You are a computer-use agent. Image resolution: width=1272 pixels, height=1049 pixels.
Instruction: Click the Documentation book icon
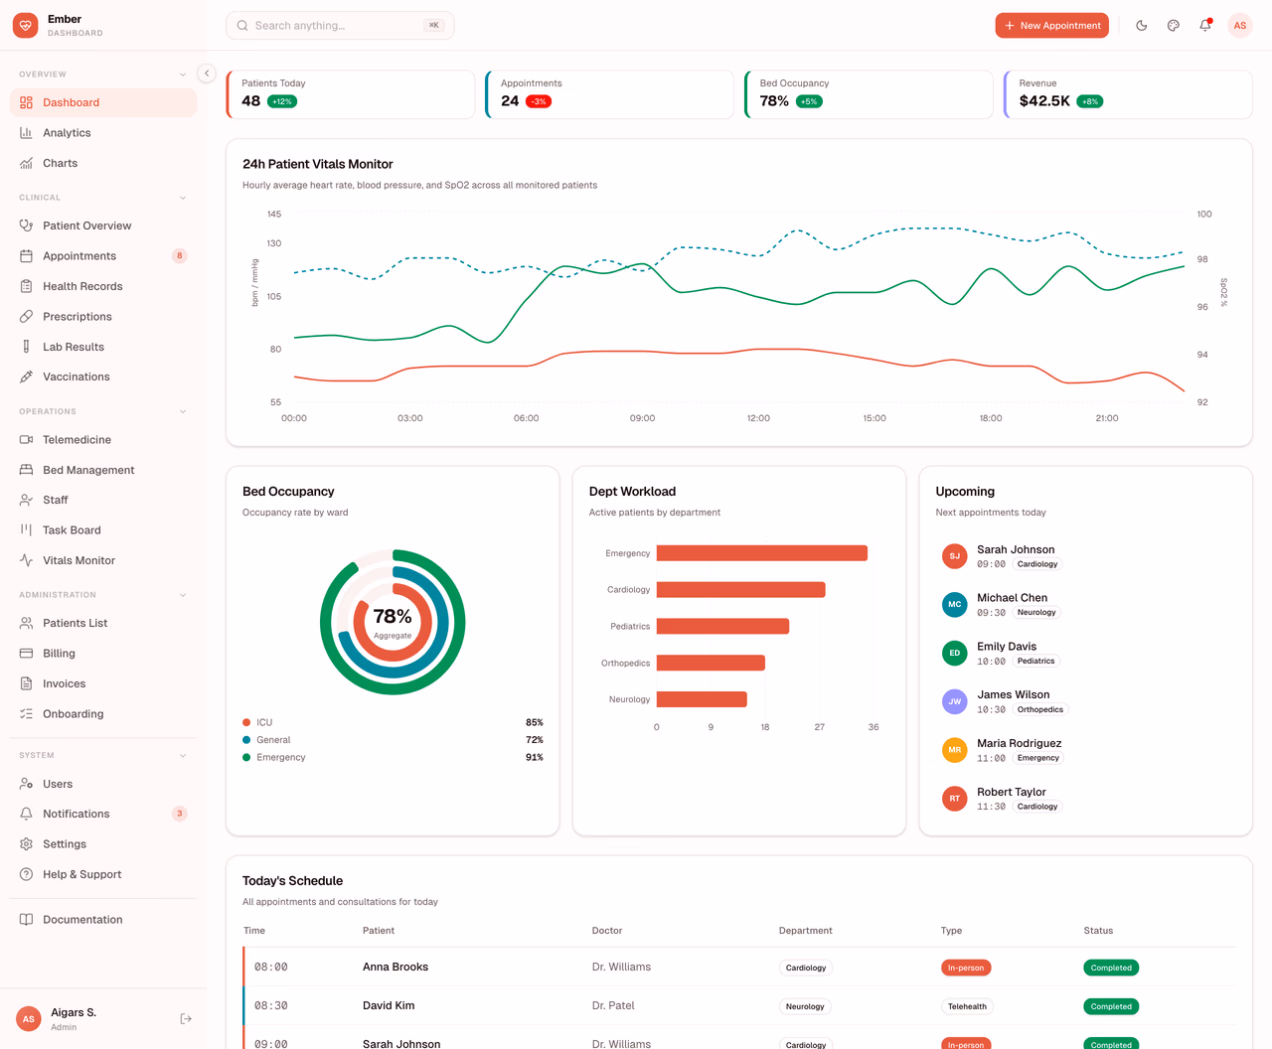pos(26,919)
